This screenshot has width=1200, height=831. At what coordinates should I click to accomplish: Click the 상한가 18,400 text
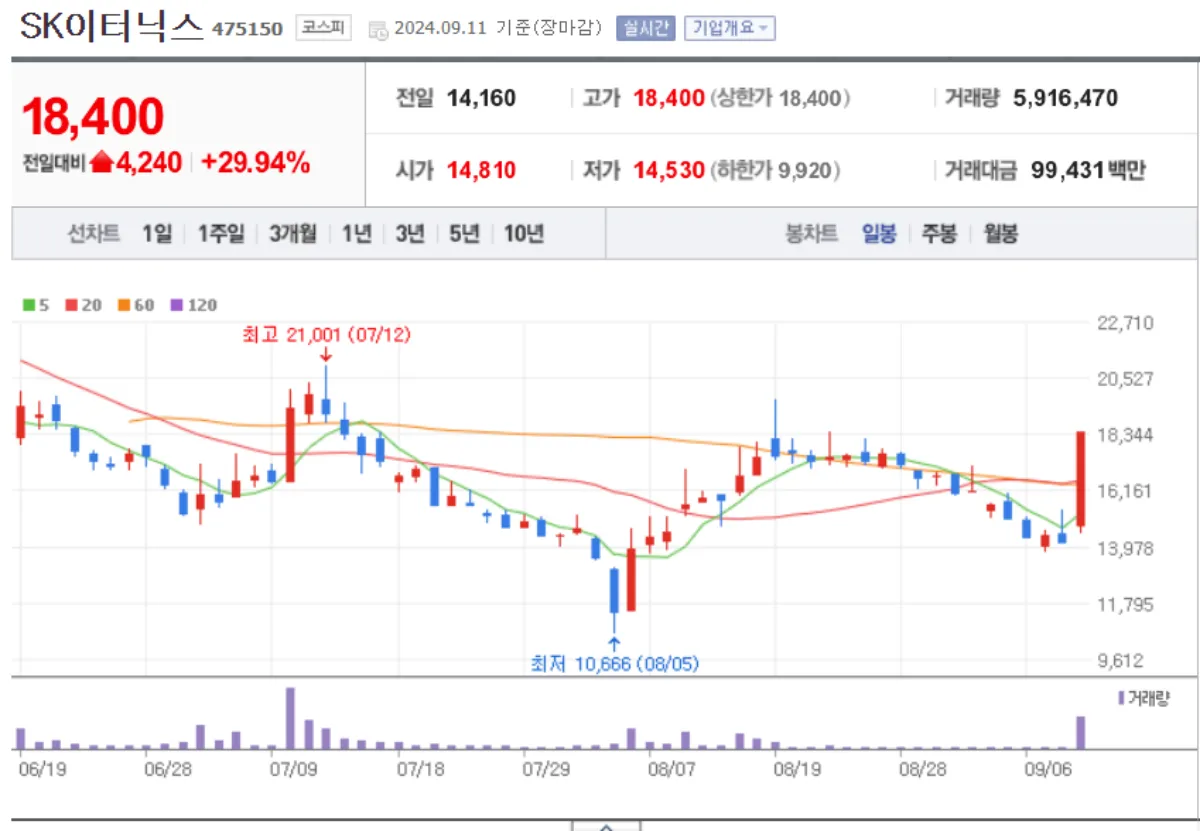[x=781, y=98]
